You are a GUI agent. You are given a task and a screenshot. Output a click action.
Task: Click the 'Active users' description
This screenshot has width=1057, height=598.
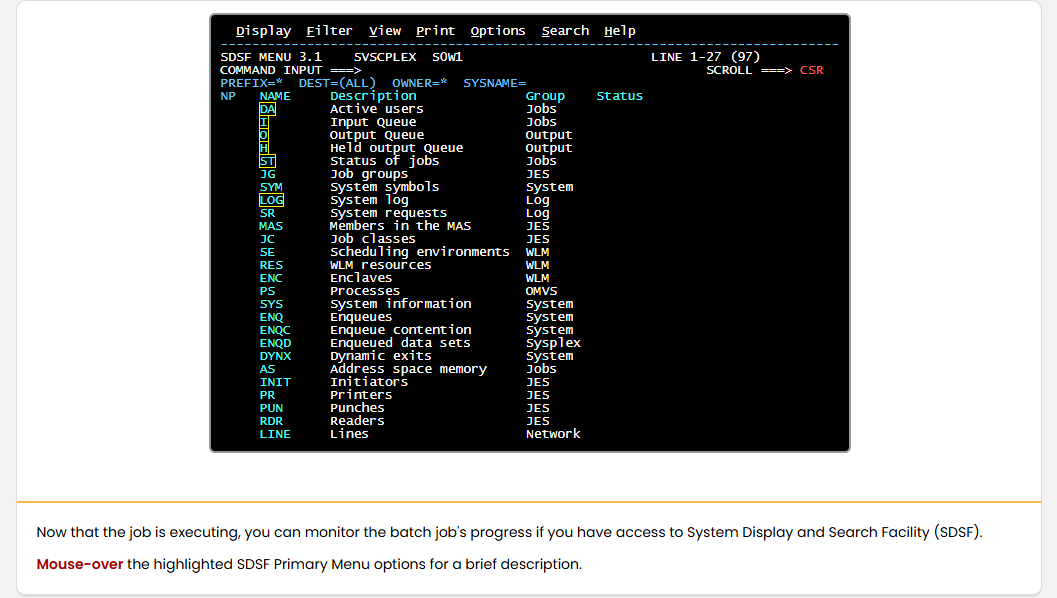[377, 109]
